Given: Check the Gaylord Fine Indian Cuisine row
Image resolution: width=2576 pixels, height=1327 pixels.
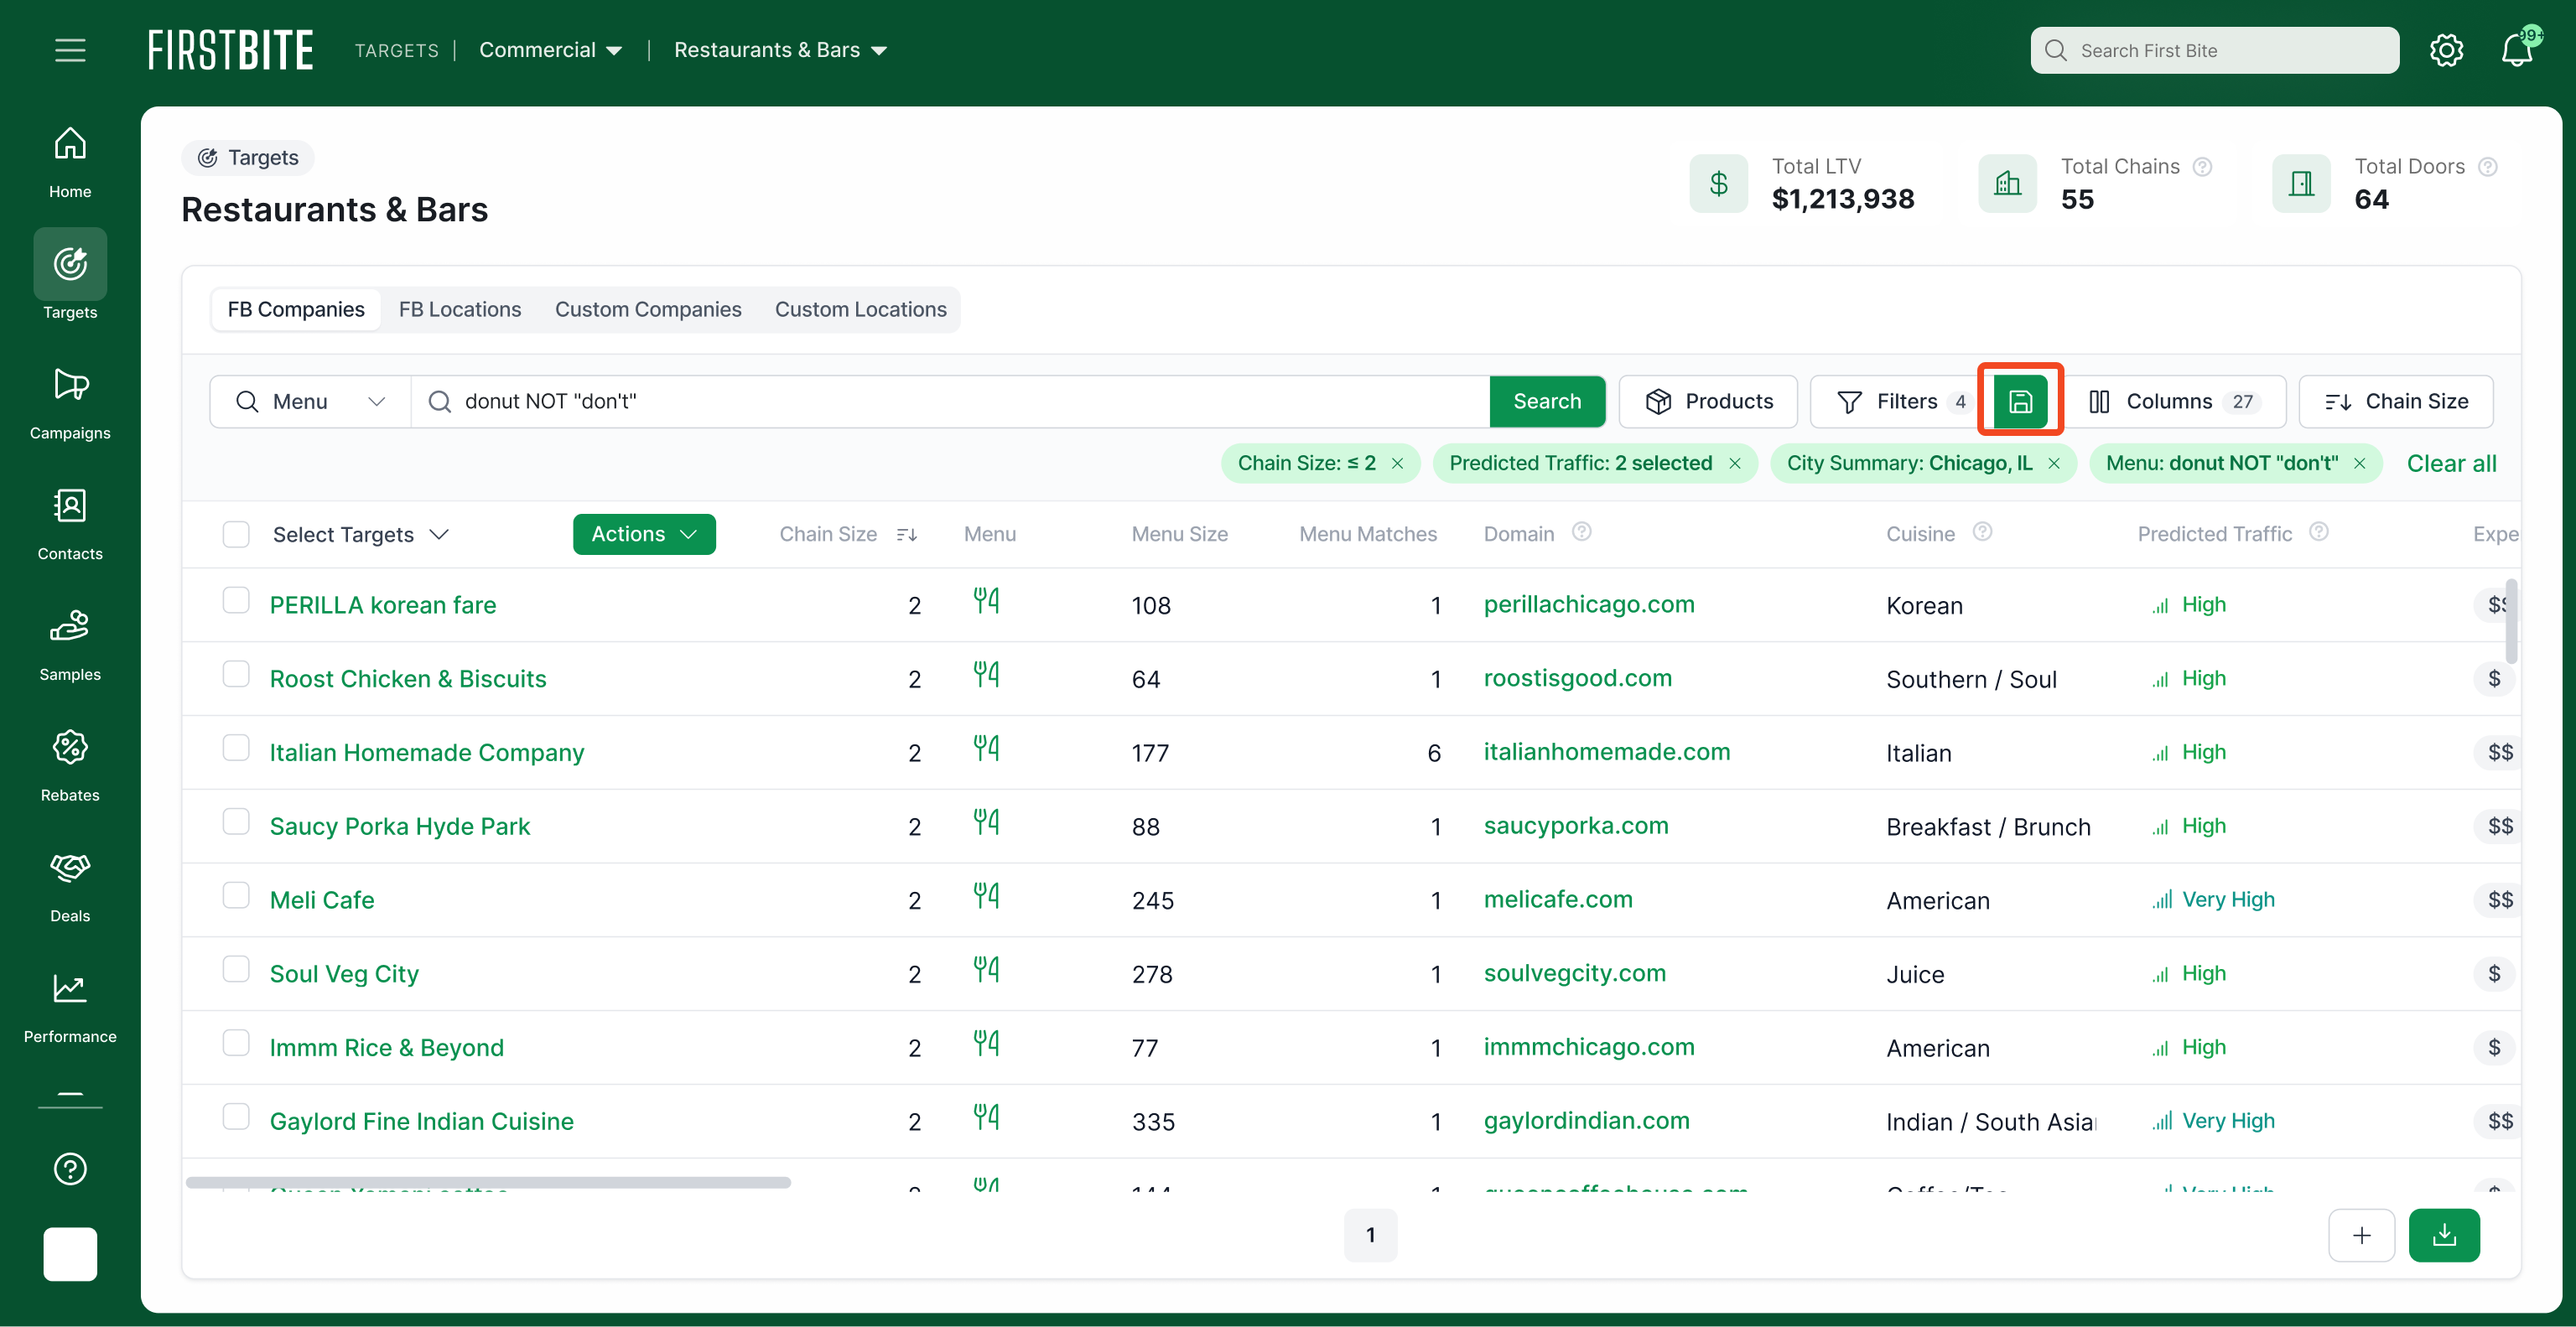Looking at the screenshot, I should click(x=236, y=1116).
